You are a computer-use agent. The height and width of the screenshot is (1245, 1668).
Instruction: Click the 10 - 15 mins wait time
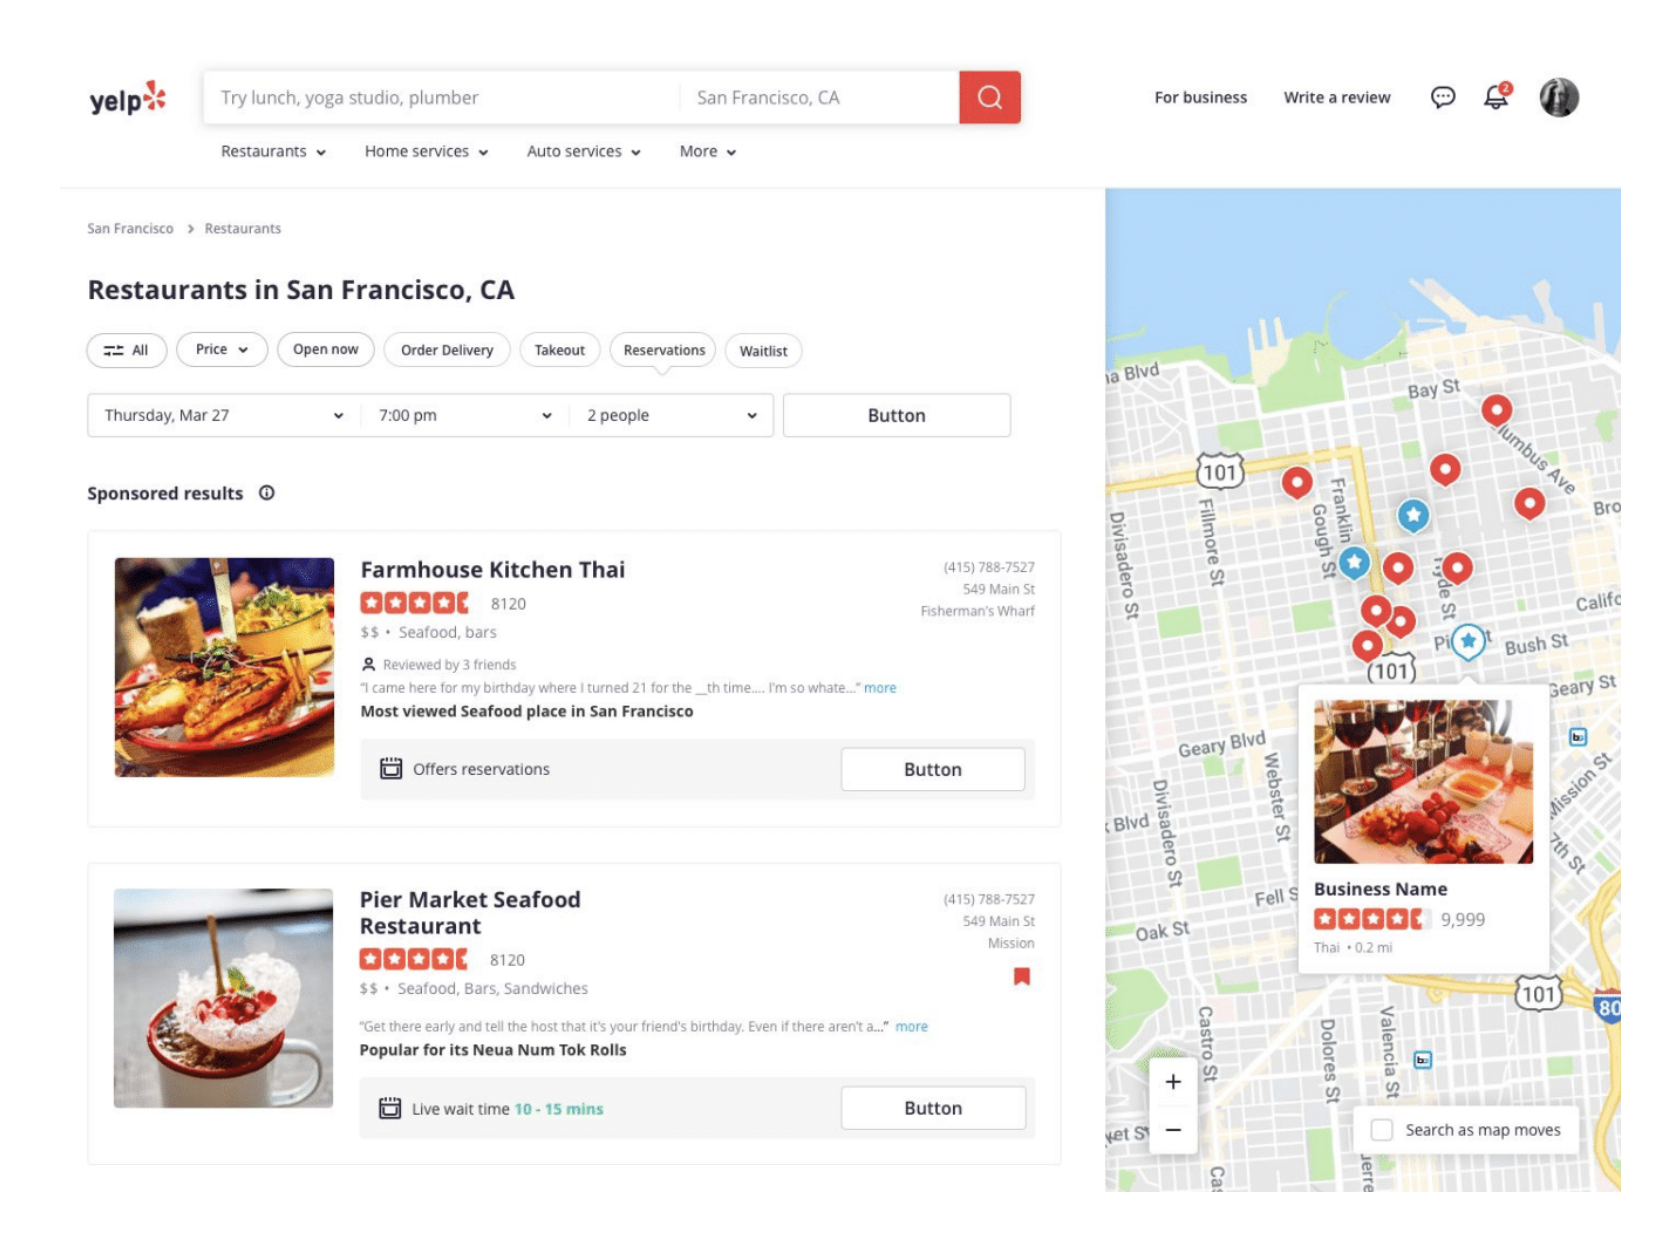[x=559, y=1109]
